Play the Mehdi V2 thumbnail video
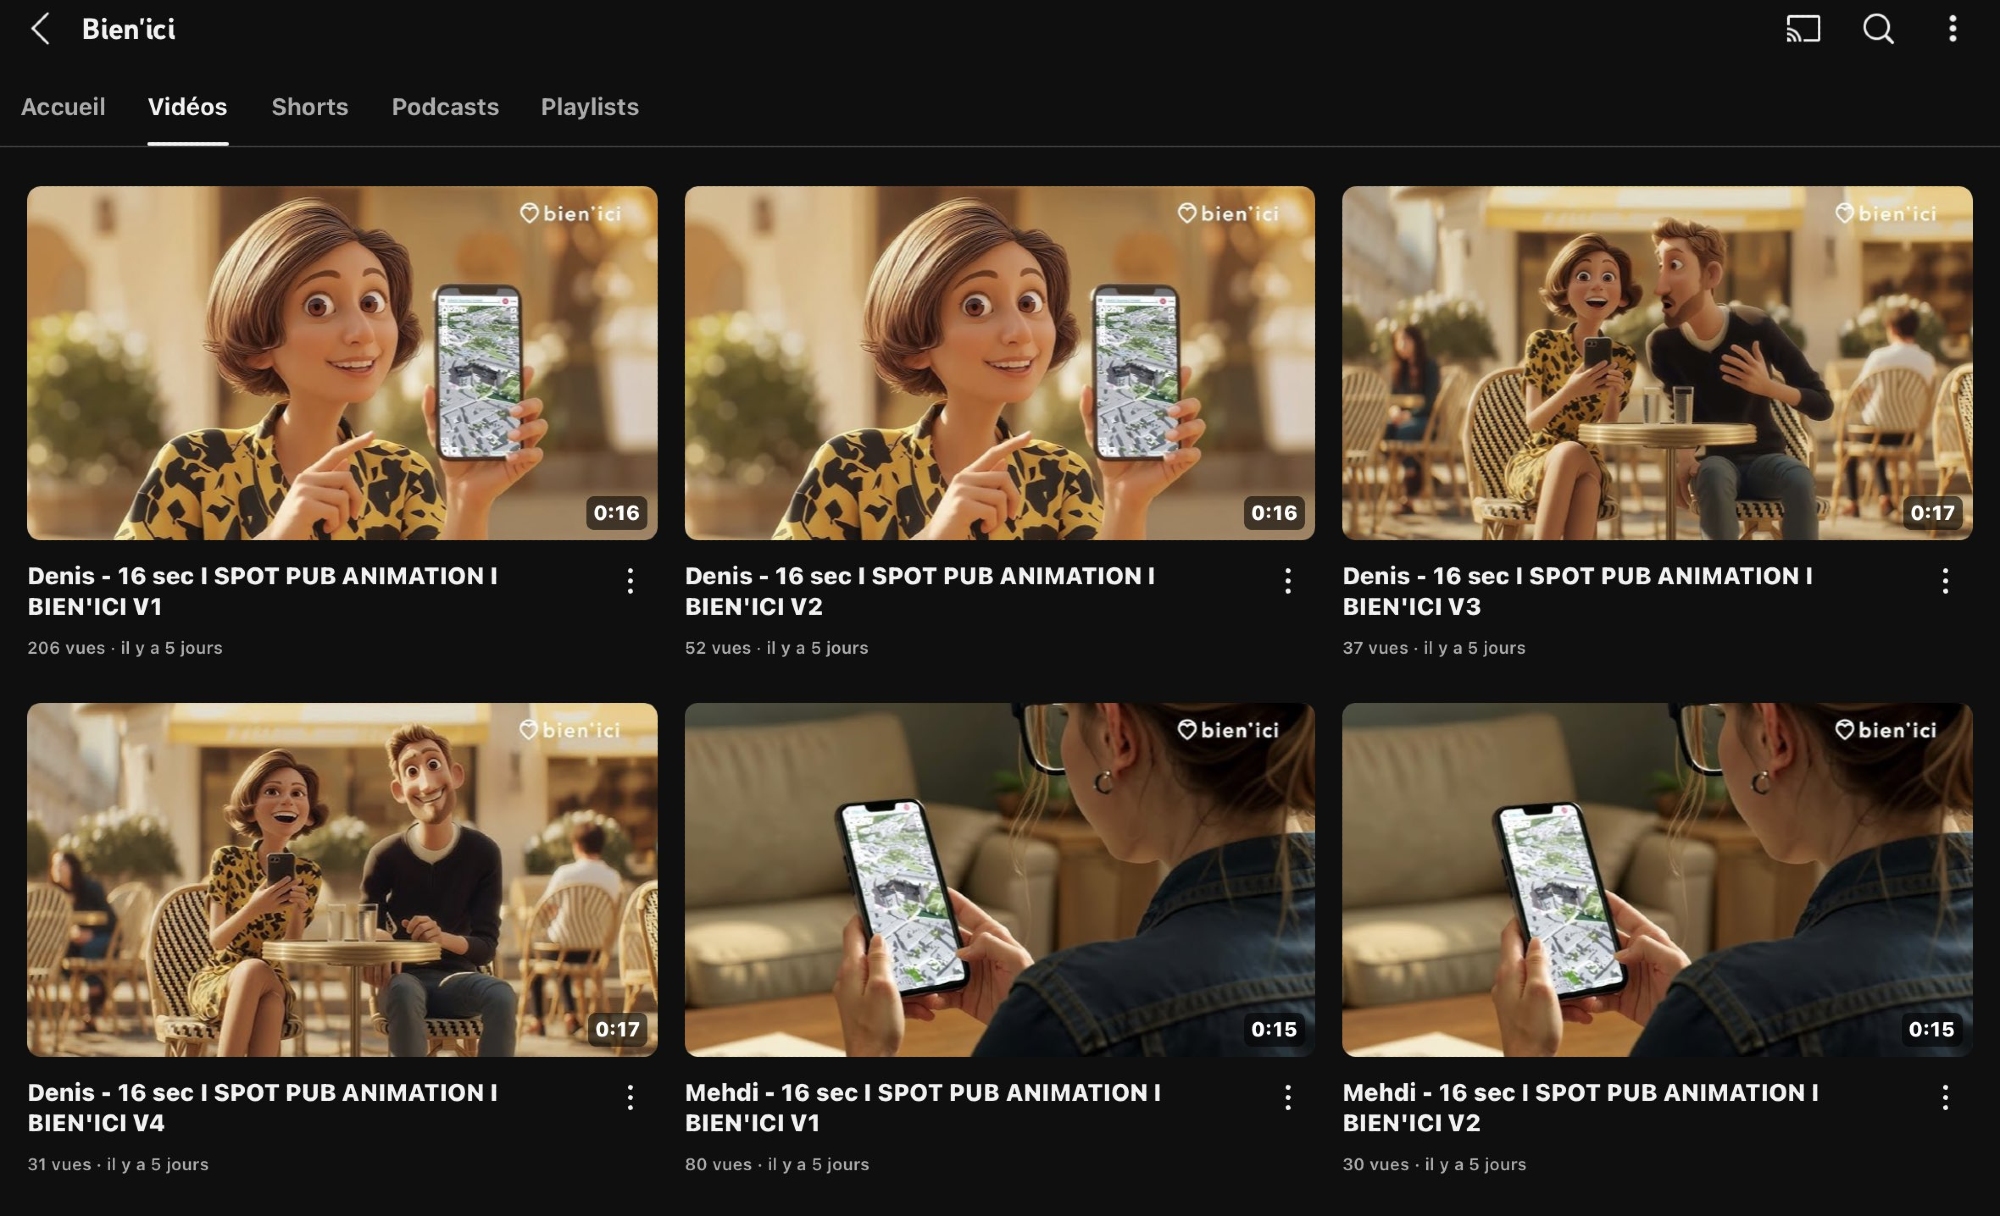Viewport: 2000px width, 1216px height. click(1657, 880)
